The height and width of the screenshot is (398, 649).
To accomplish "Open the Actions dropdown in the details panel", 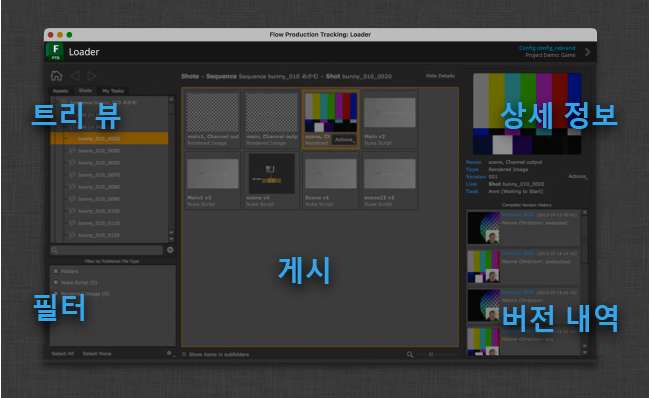I will [x=578, y=177].
